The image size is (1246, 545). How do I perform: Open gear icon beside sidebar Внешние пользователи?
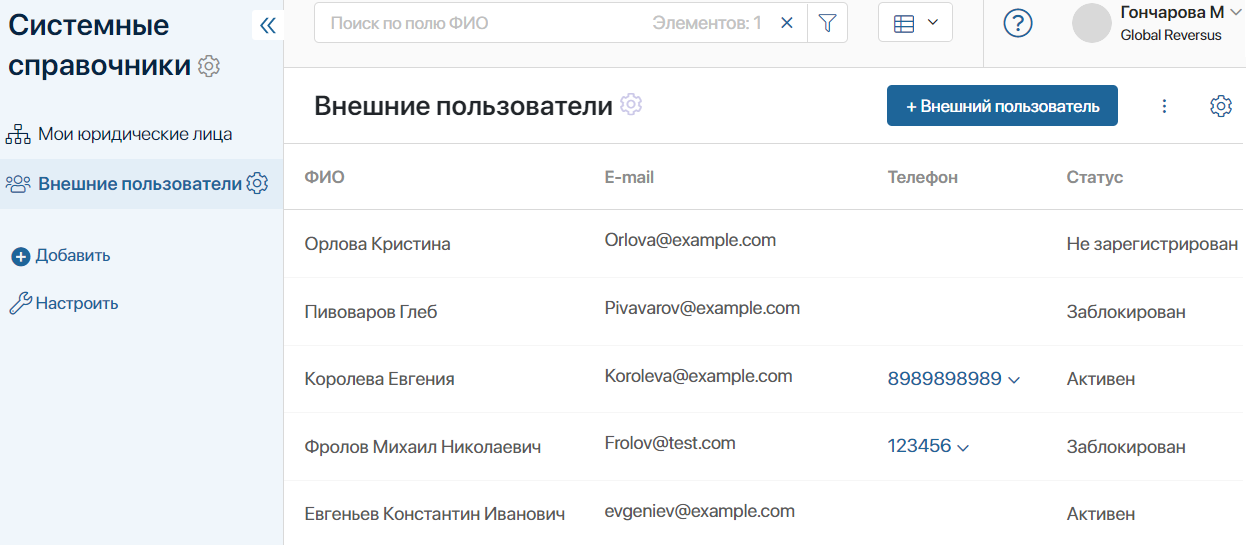coord(257,183)
